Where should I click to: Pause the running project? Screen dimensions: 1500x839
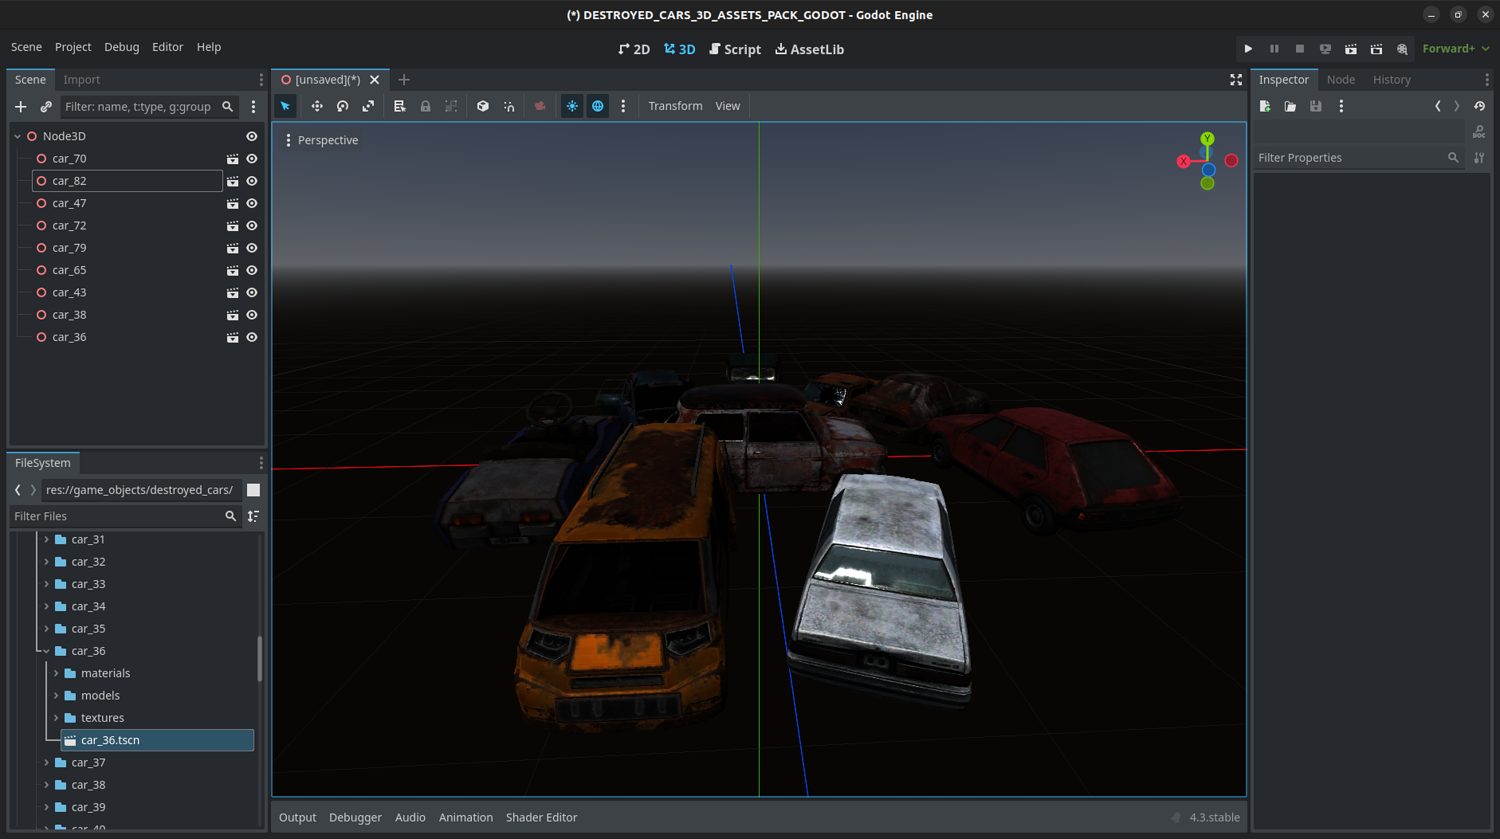[1274, 49]
